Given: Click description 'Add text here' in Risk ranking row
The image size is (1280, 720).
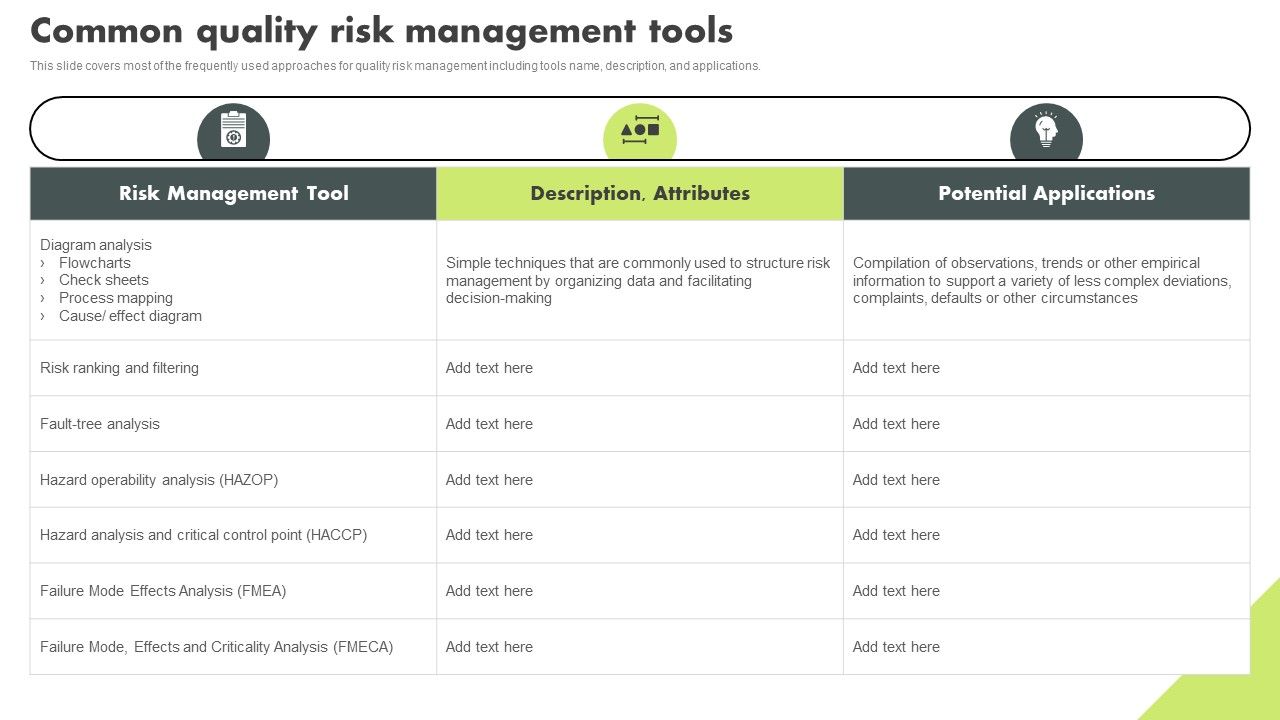Looking at the screenshot, I should pos(489,368).
